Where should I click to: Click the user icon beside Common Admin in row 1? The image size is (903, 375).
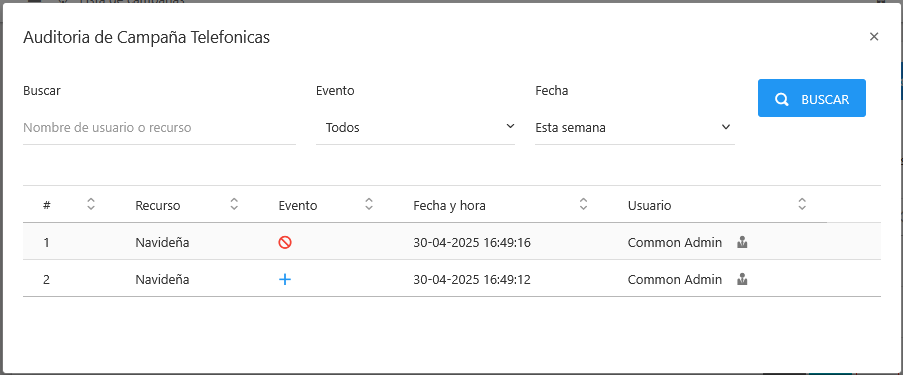742,243
